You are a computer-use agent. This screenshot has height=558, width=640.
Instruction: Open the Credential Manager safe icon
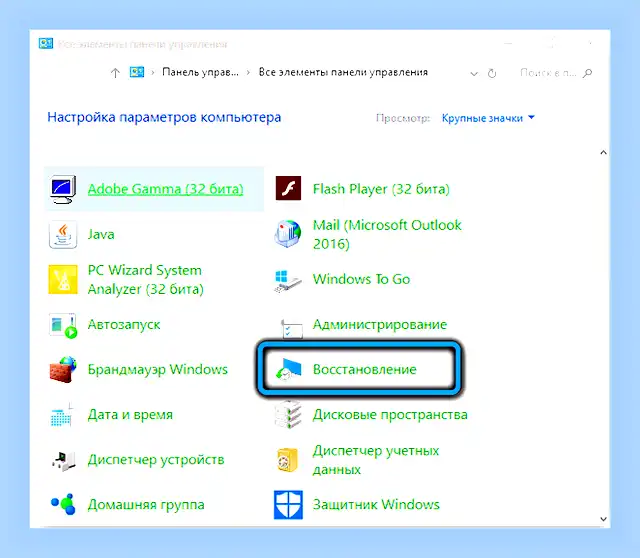[x=287, y=460]
